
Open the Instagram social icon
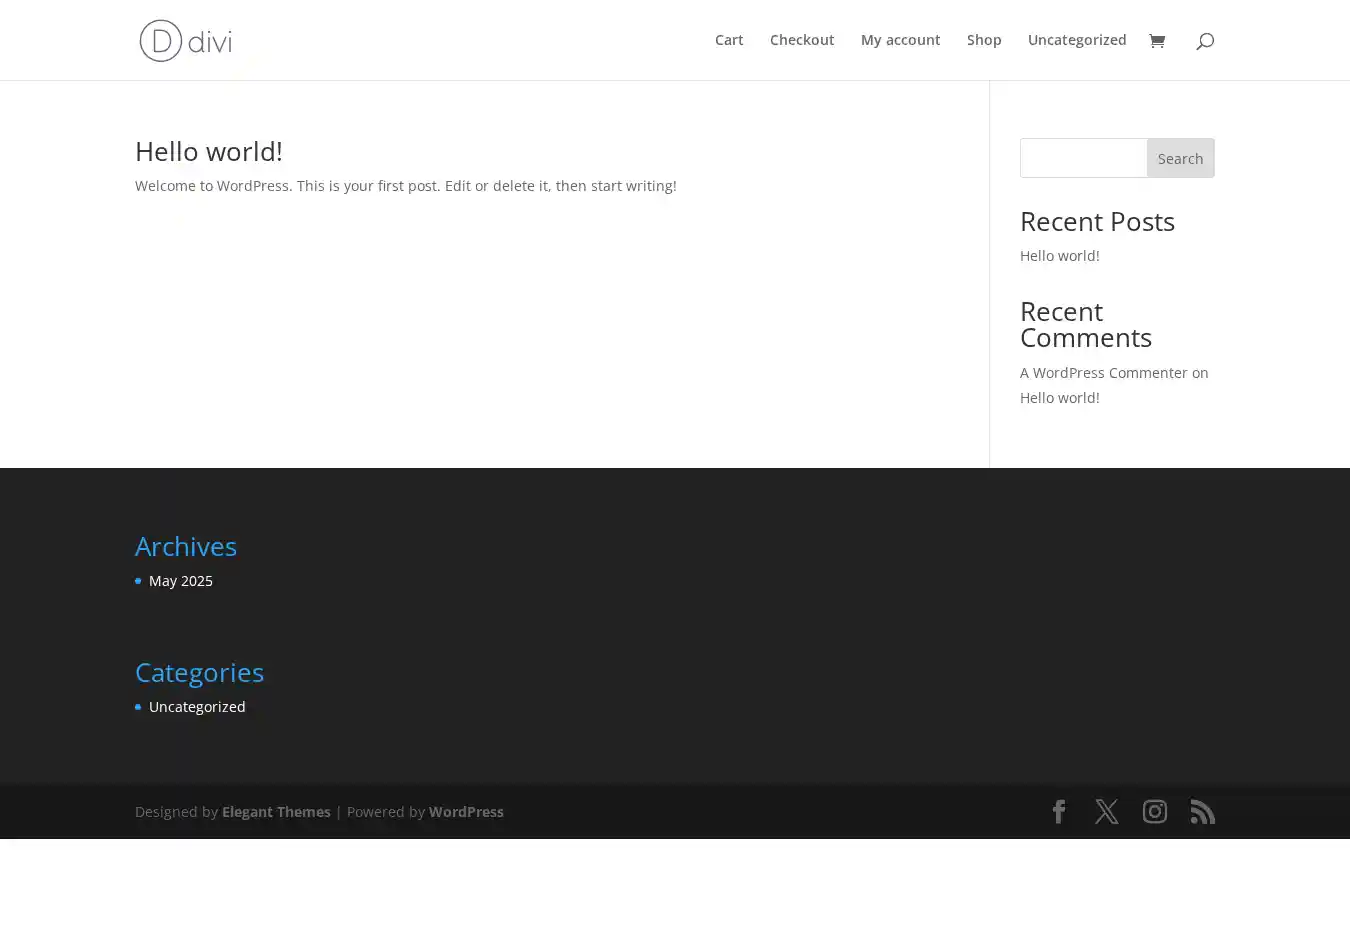coord(1155,812)
